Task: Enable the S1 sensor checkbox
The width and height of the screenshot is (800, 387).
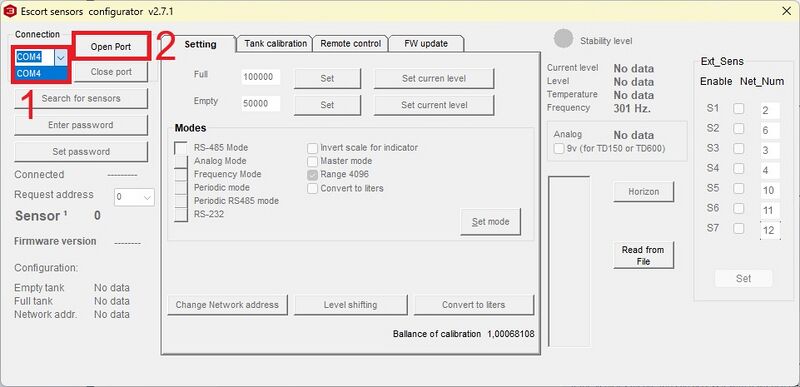Action: [738, 109]
